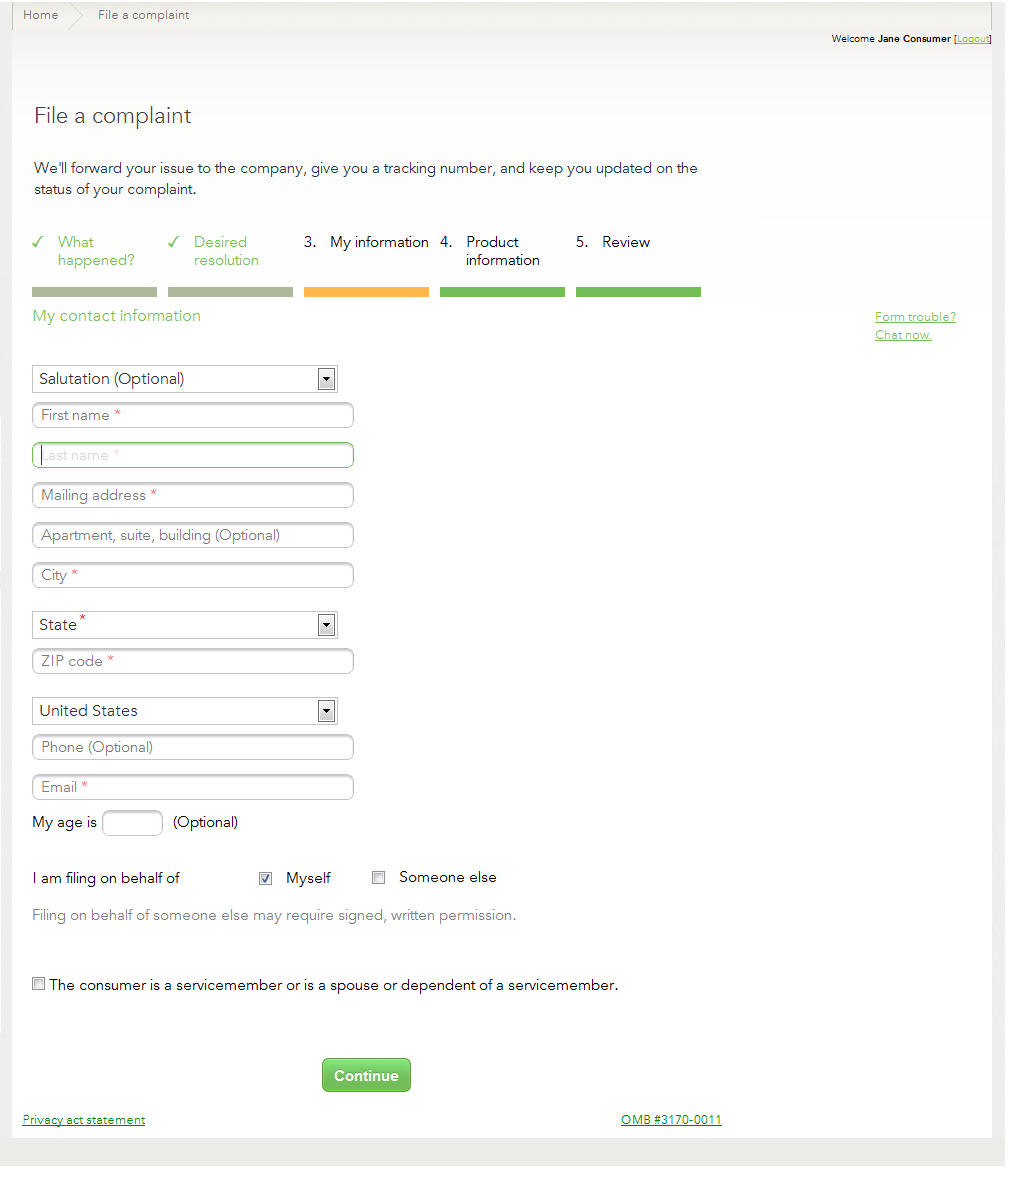Click into the Mailing address field
The height and width of the screenshot is (1196, 1032).
[x=193, y=495]
